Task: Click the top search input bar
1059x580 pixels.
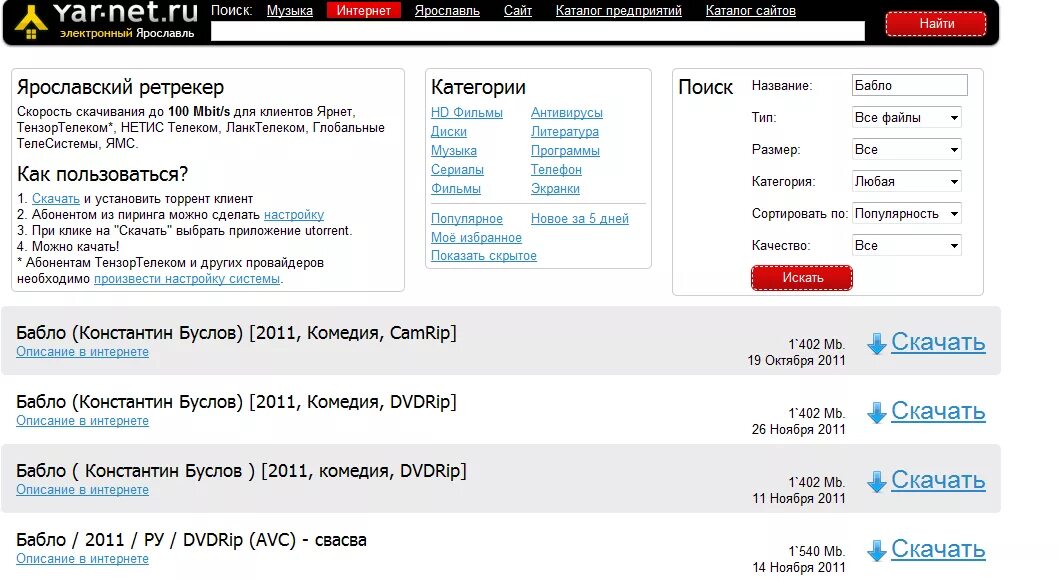Action: (540, 31)
